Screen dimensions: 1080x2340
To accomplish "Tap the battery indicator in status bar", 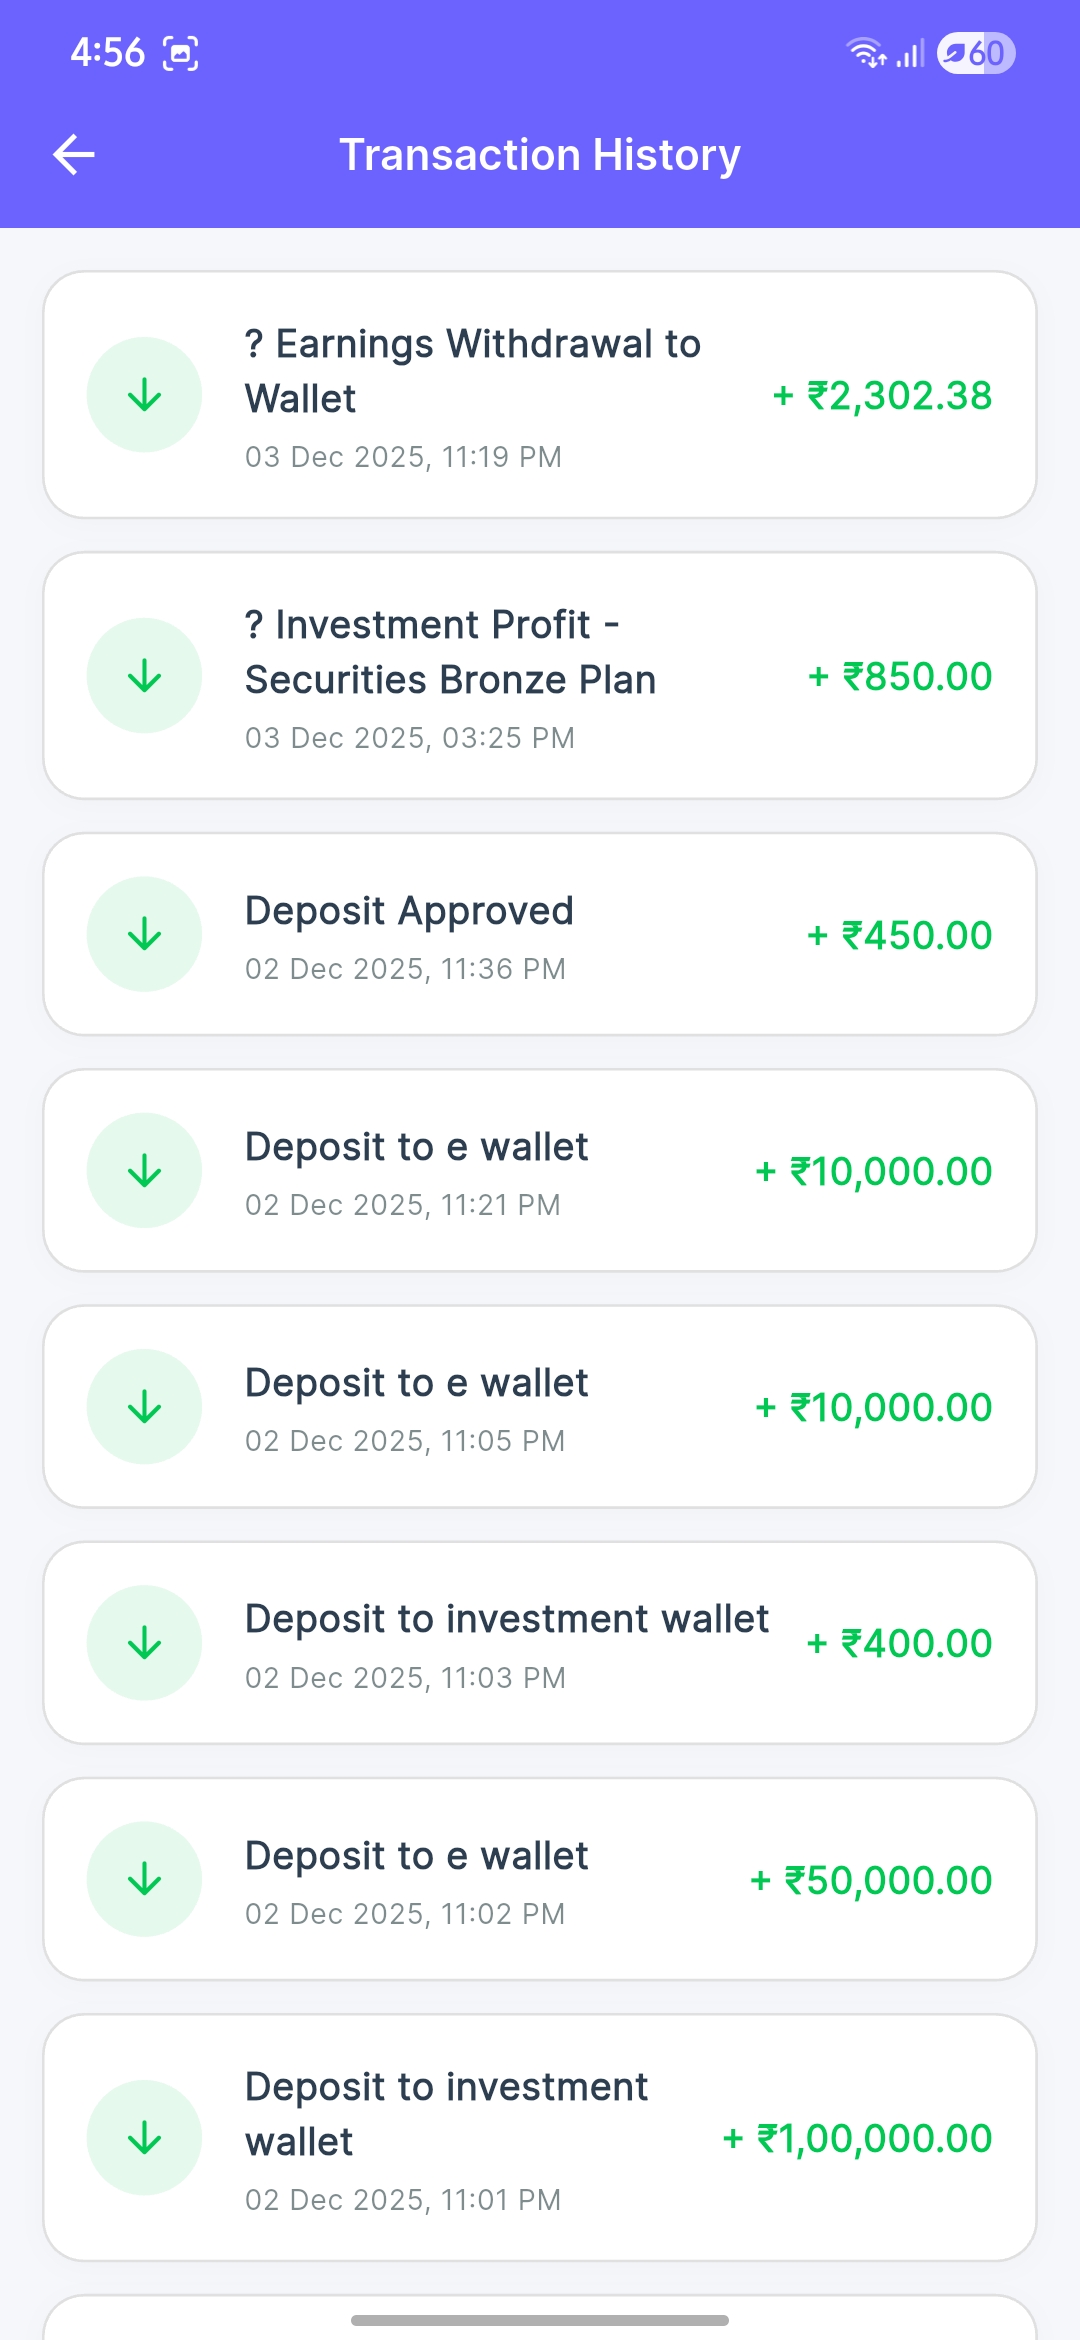I will tap(975, 53).
